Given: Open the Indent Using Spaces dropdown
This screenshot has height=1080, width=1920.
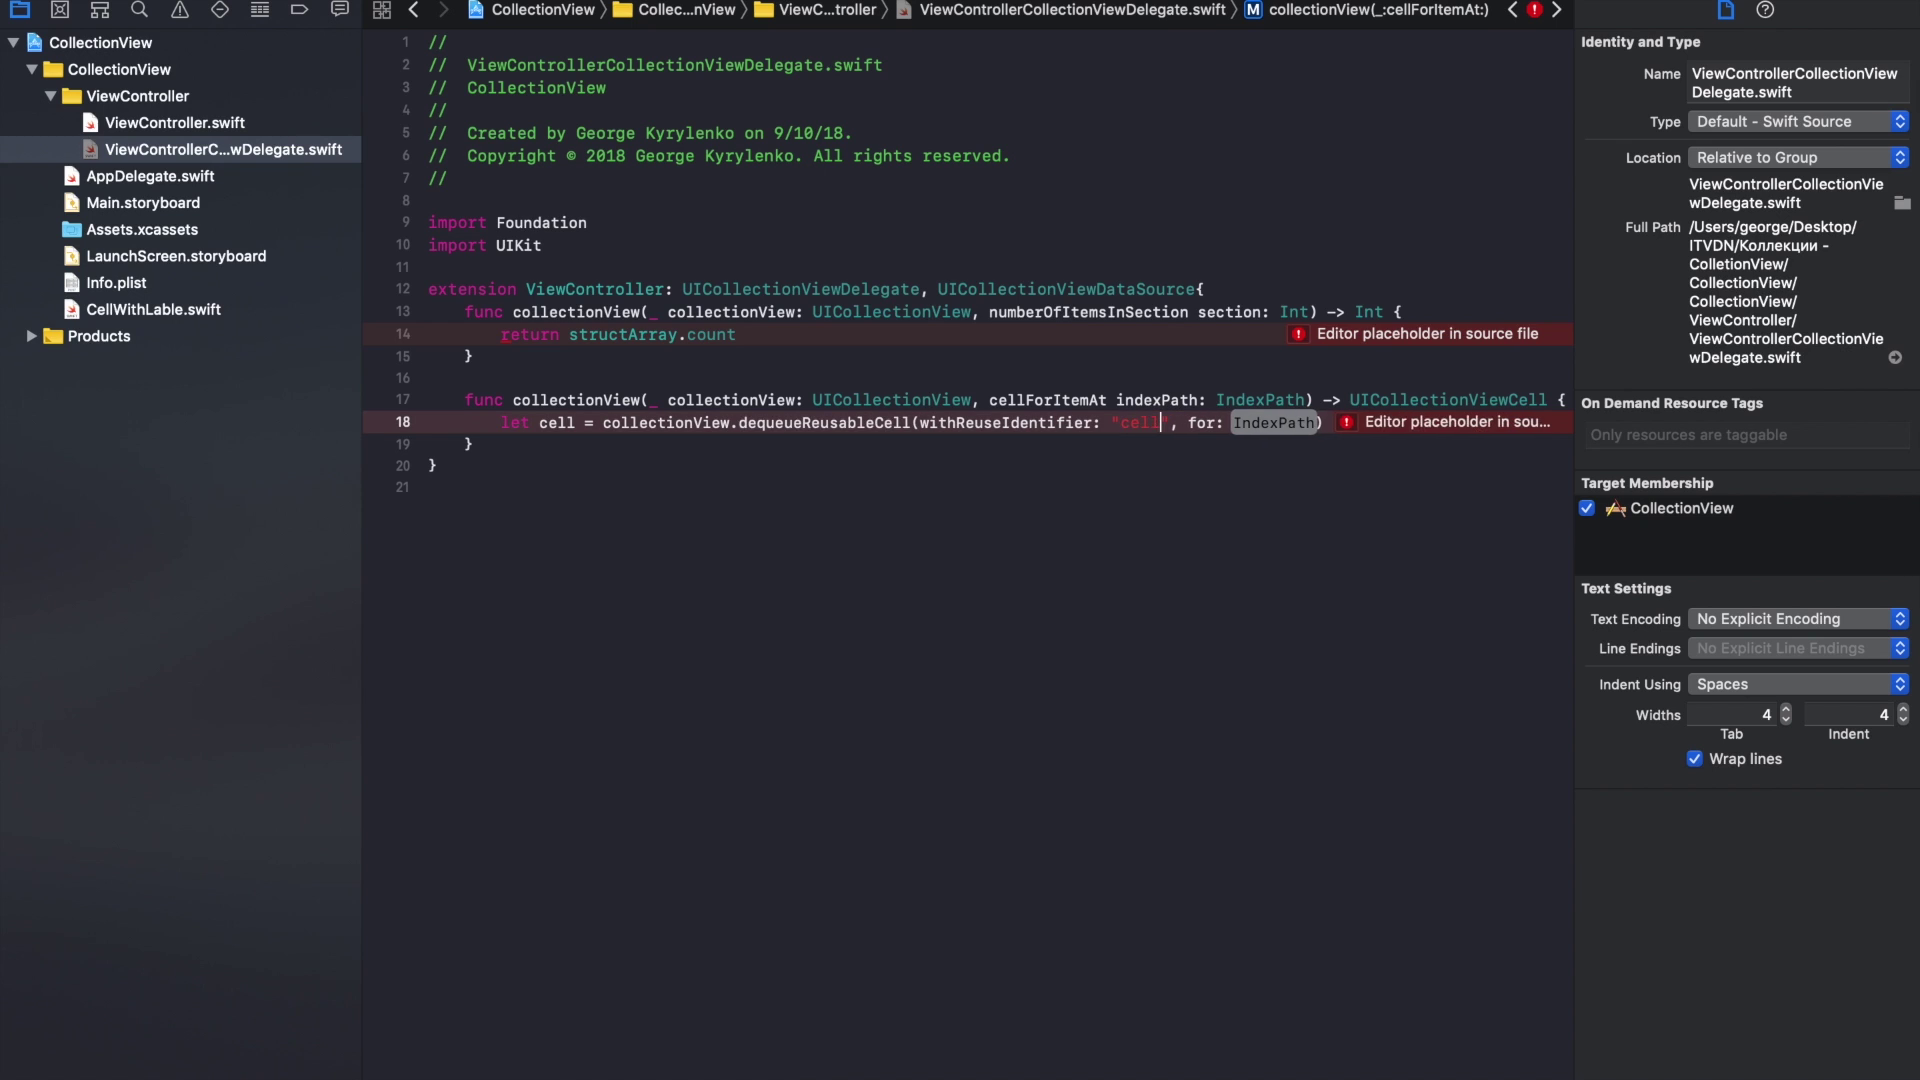Looking at the screenshot, I should point(1798,684).
